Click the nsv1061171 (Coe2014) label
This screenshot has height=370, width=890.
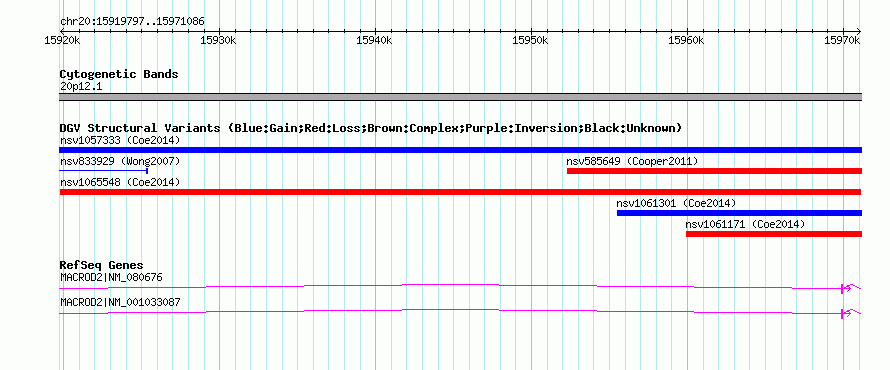tap(745, 224)
